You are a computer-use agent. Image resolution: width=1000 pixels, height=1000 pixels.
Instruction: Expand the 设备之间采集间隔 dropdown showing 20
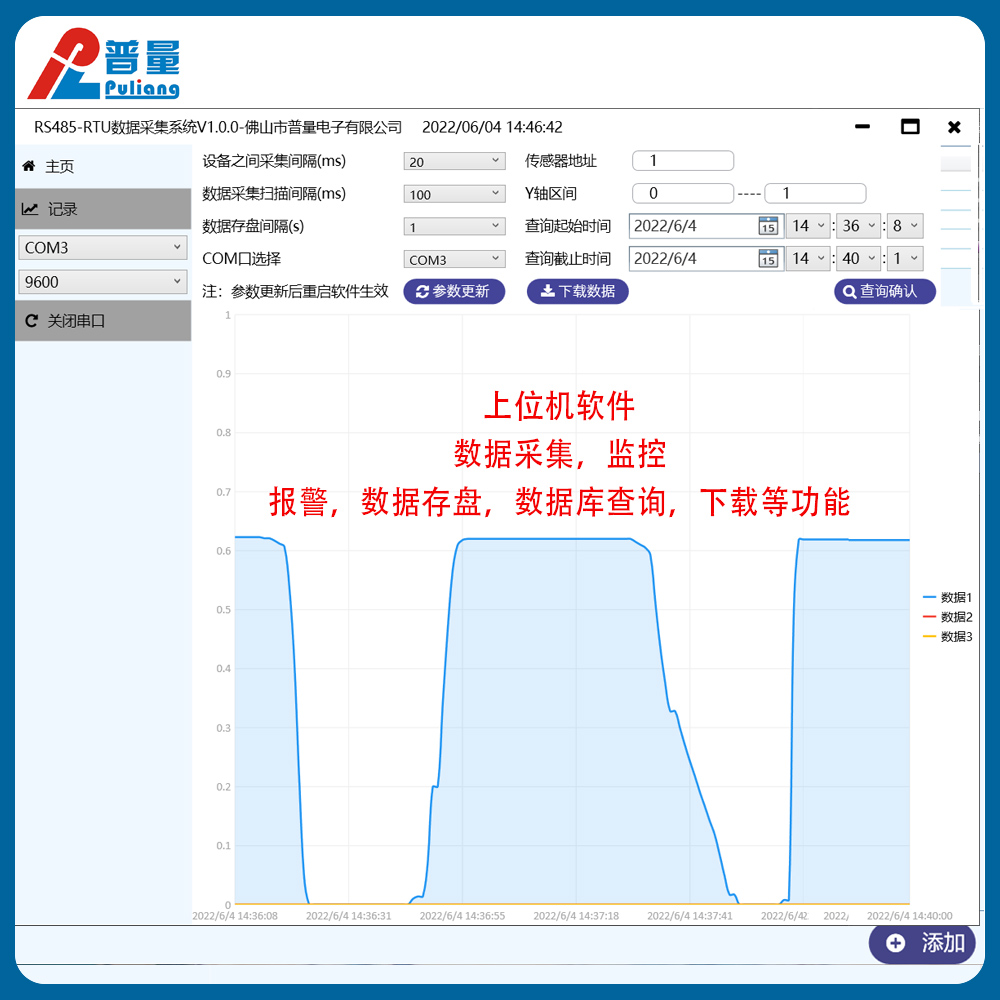(454, 161)
